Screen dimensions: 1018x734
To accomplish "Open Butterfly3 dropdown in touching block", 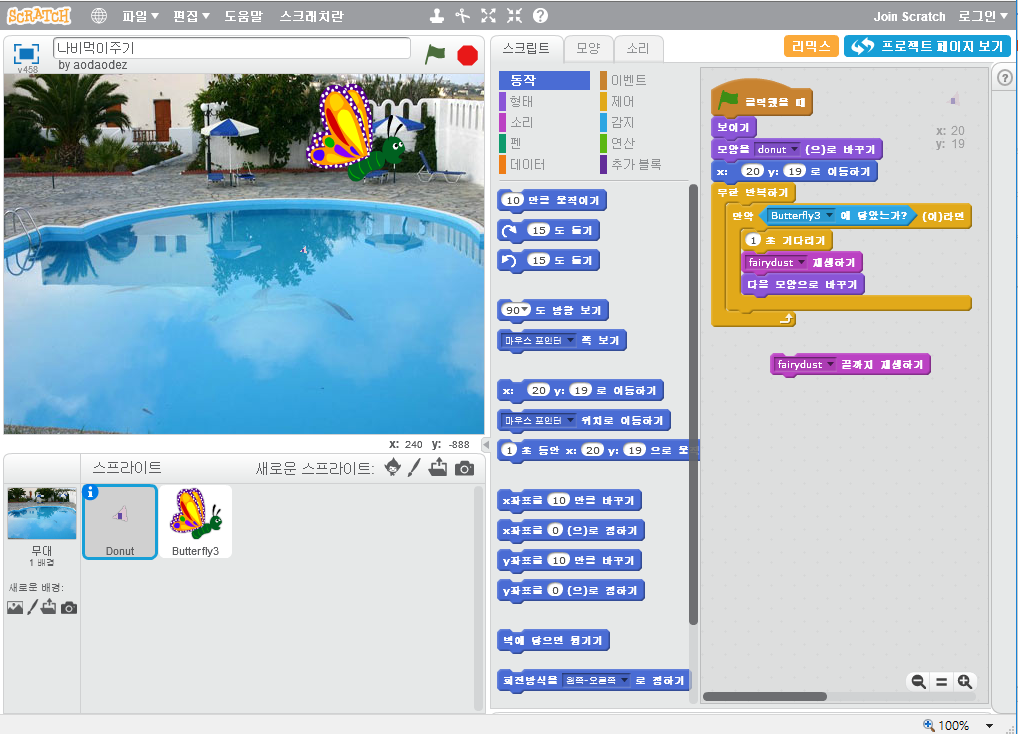I will 828,215.
